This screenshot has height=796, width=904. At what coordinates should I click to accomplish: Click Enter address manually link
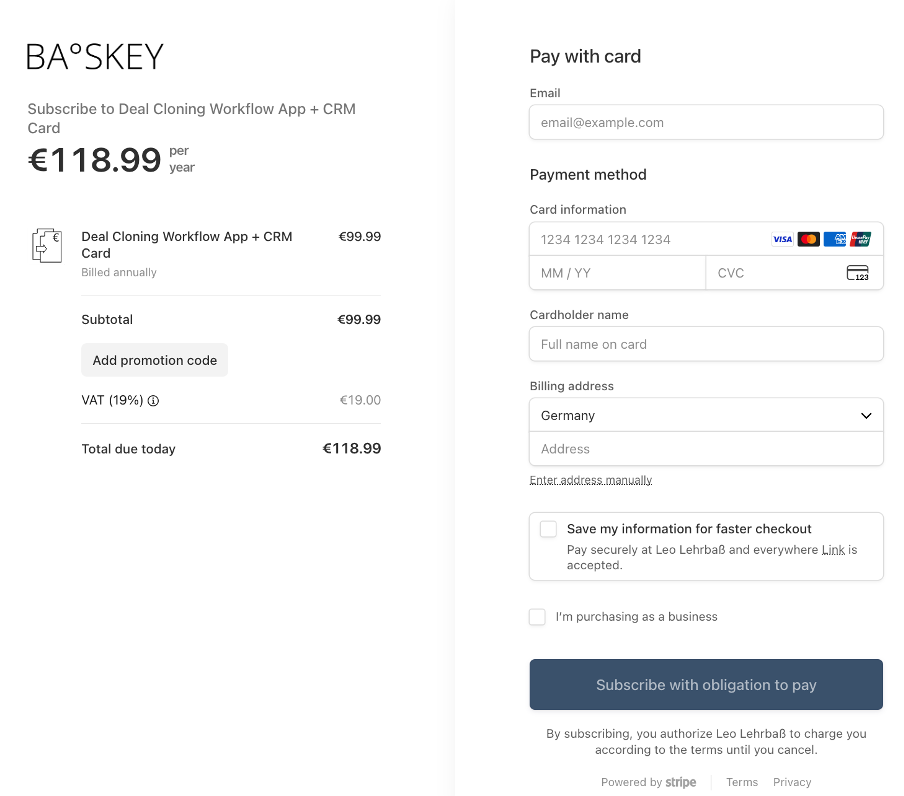coord(591,480)
